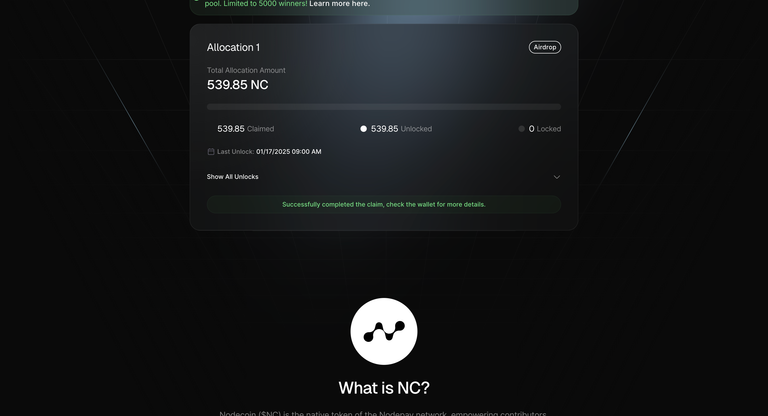Click the calendar icon beside Last Unlock

pyautogui.click(x=211, y=151)
